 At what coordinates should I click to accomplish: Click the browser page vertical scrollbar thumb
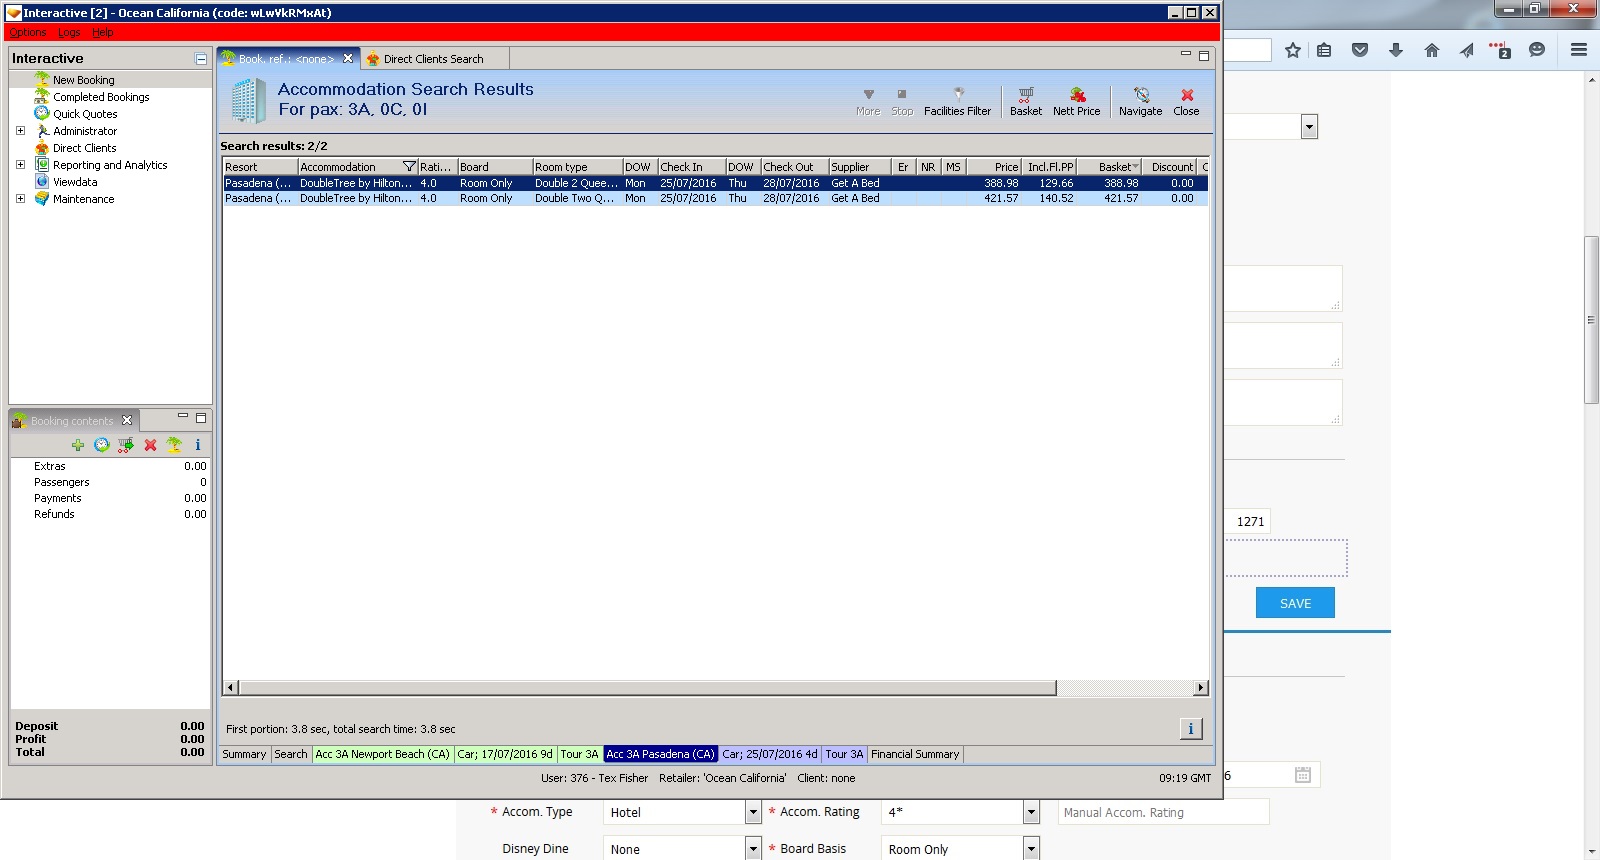coord(1591,319)
